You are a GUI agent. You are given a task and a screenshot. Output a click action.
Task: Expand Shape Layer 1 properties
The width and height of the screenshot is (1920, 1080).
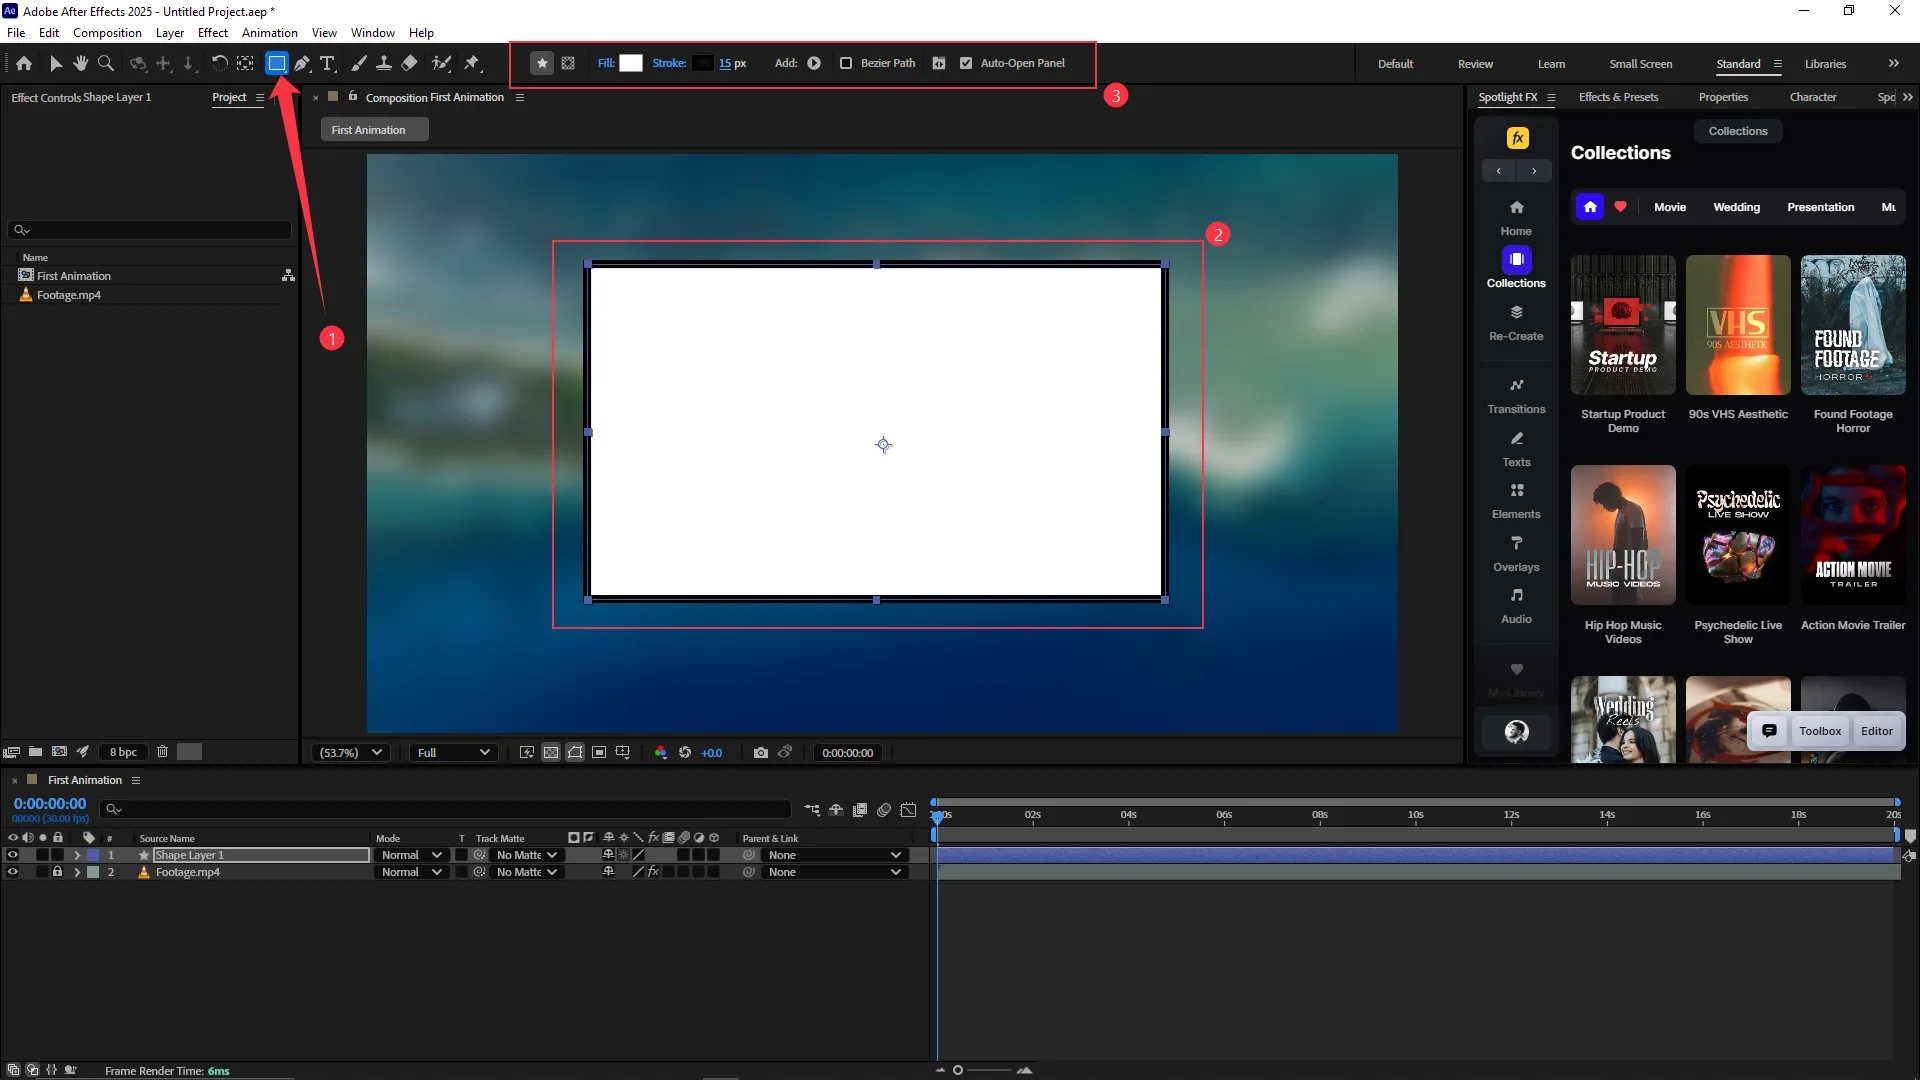click(x=77, y=855)
